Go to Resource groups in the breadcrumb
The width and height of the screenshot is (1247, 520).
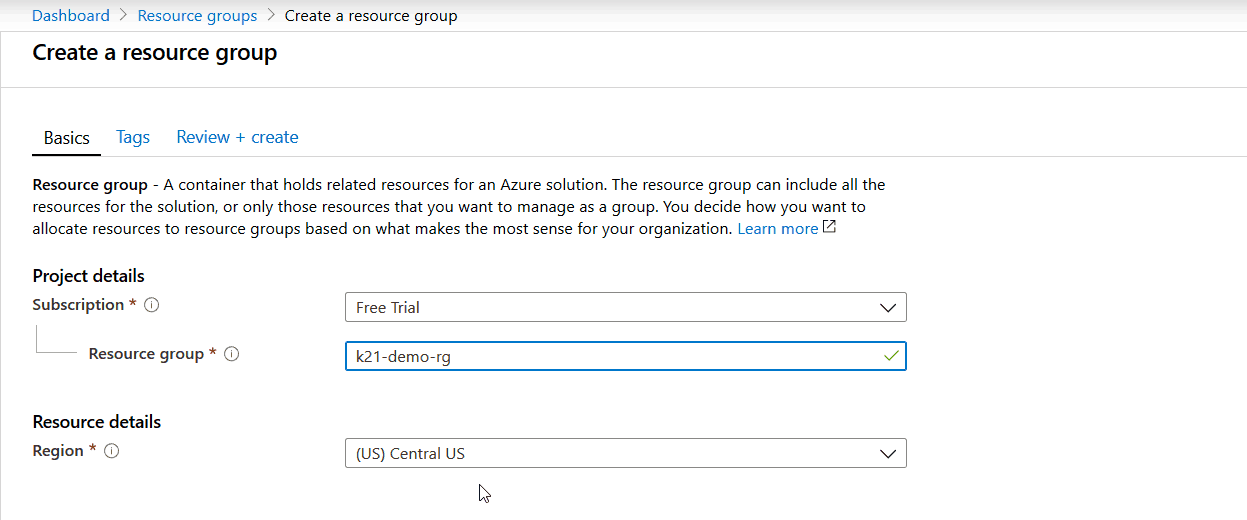tap(197, 16)
